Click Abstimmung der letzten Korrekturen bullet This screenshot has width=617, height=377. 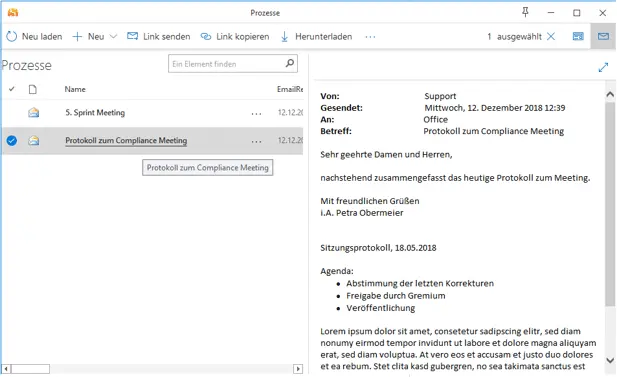[x=420, y=283]
